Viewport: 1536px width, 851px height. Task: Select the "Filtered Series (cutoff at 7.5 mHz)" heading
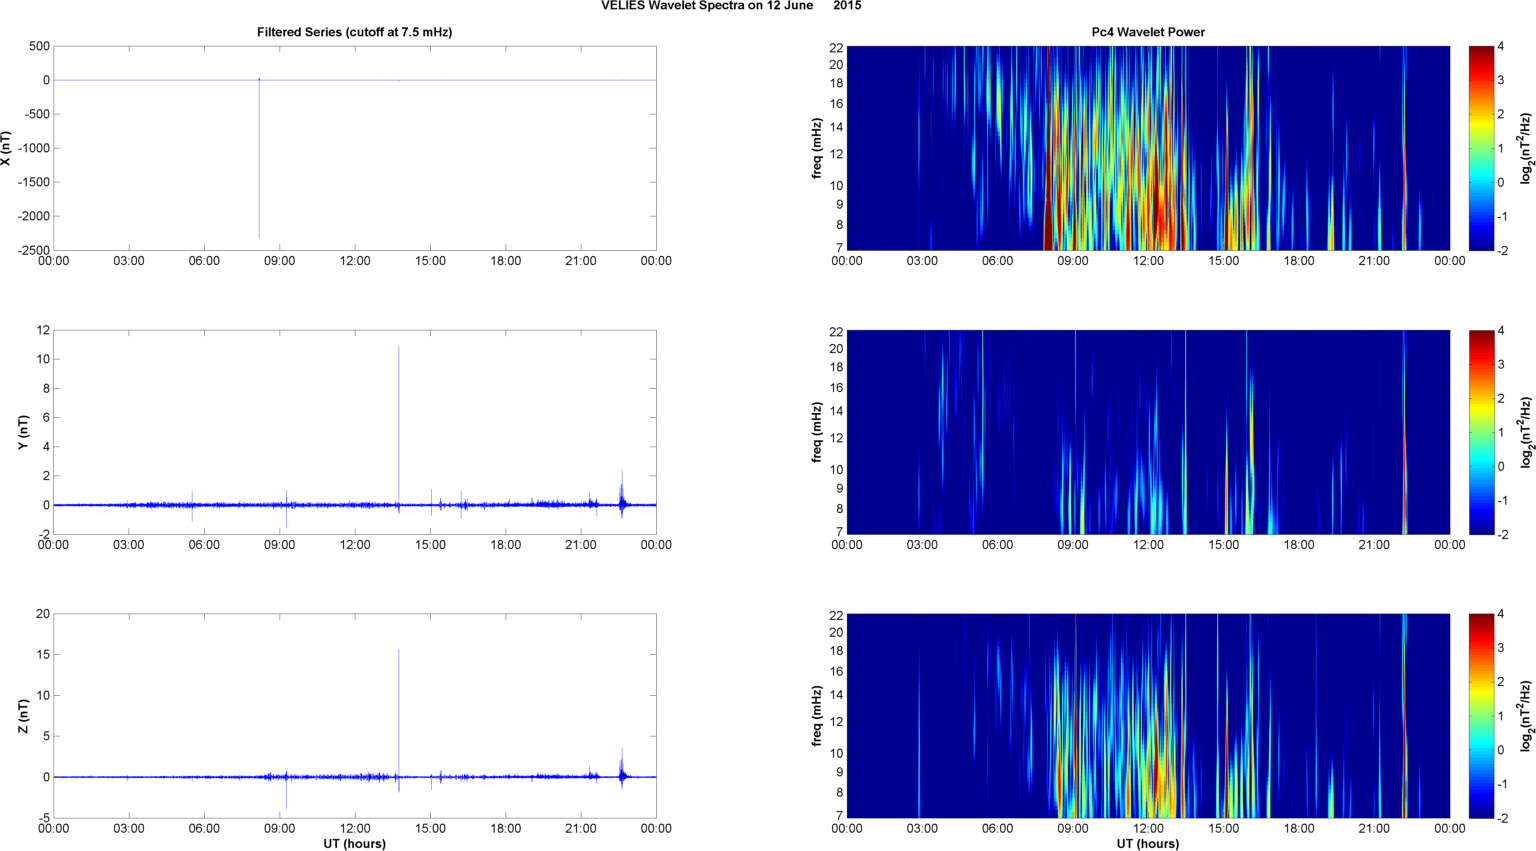tap(354, 32)
